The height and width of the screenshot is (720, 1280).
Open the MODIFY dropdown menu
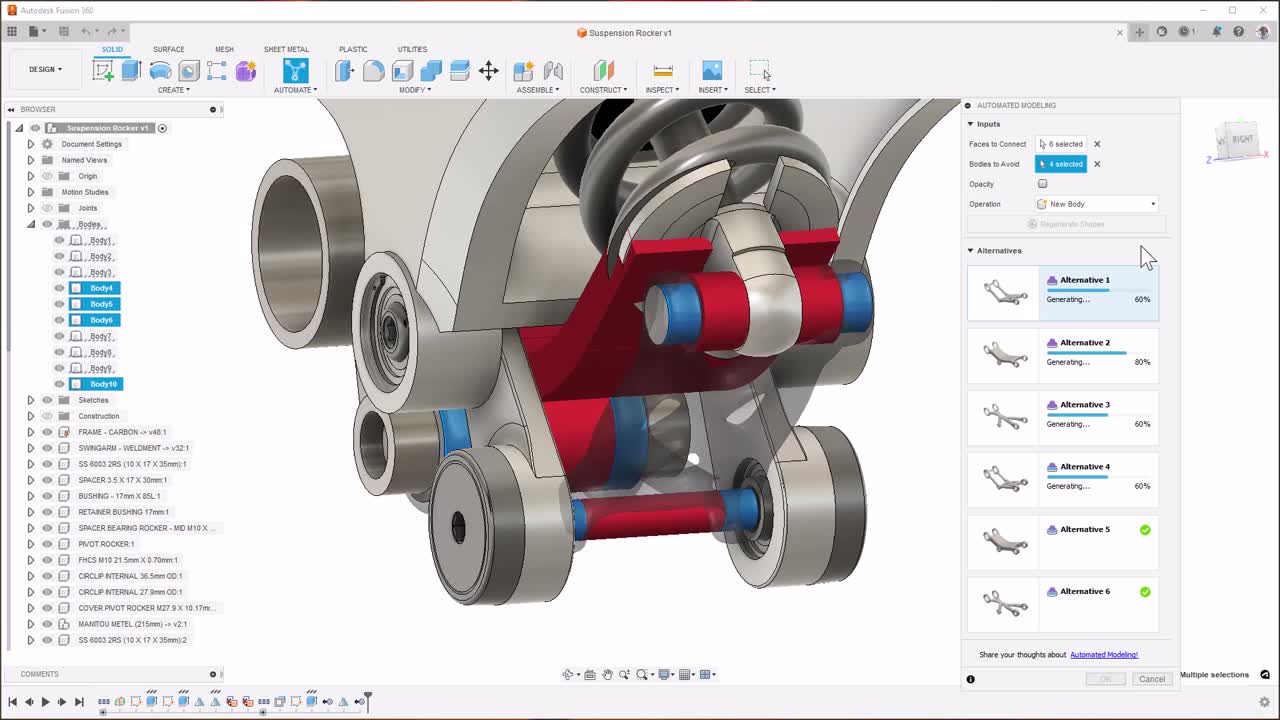(x=415, y=90)
